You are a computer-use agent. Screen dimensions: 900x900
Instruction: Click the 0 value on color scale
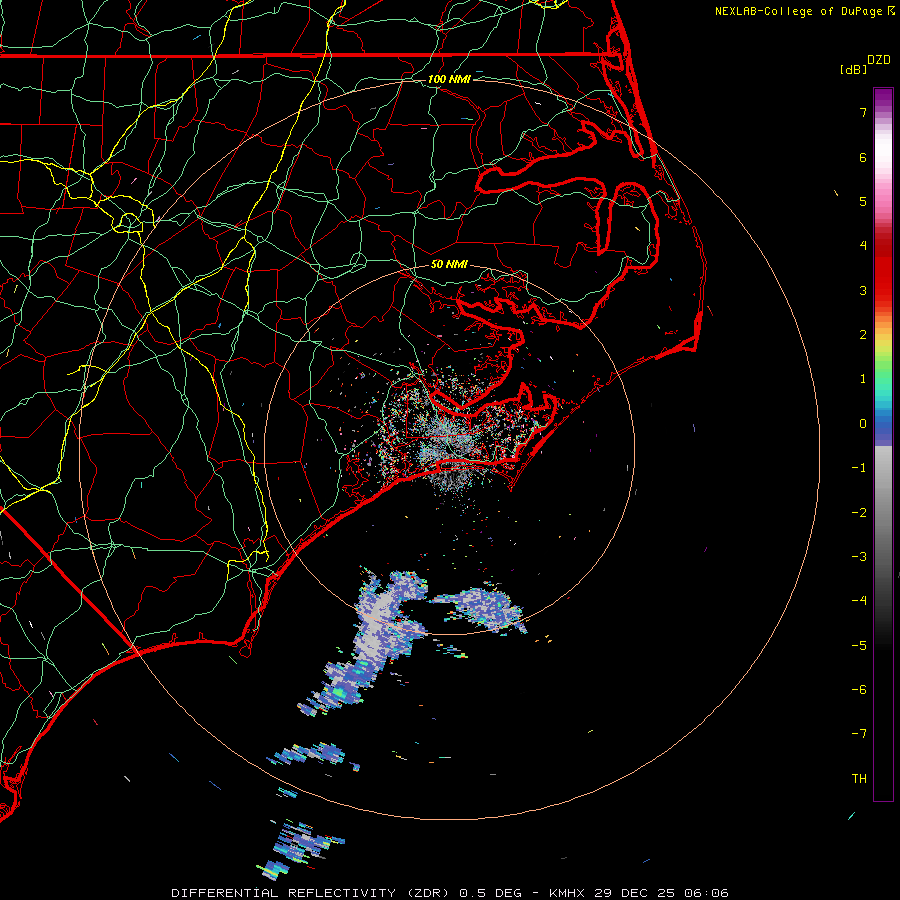pos(863,424)
